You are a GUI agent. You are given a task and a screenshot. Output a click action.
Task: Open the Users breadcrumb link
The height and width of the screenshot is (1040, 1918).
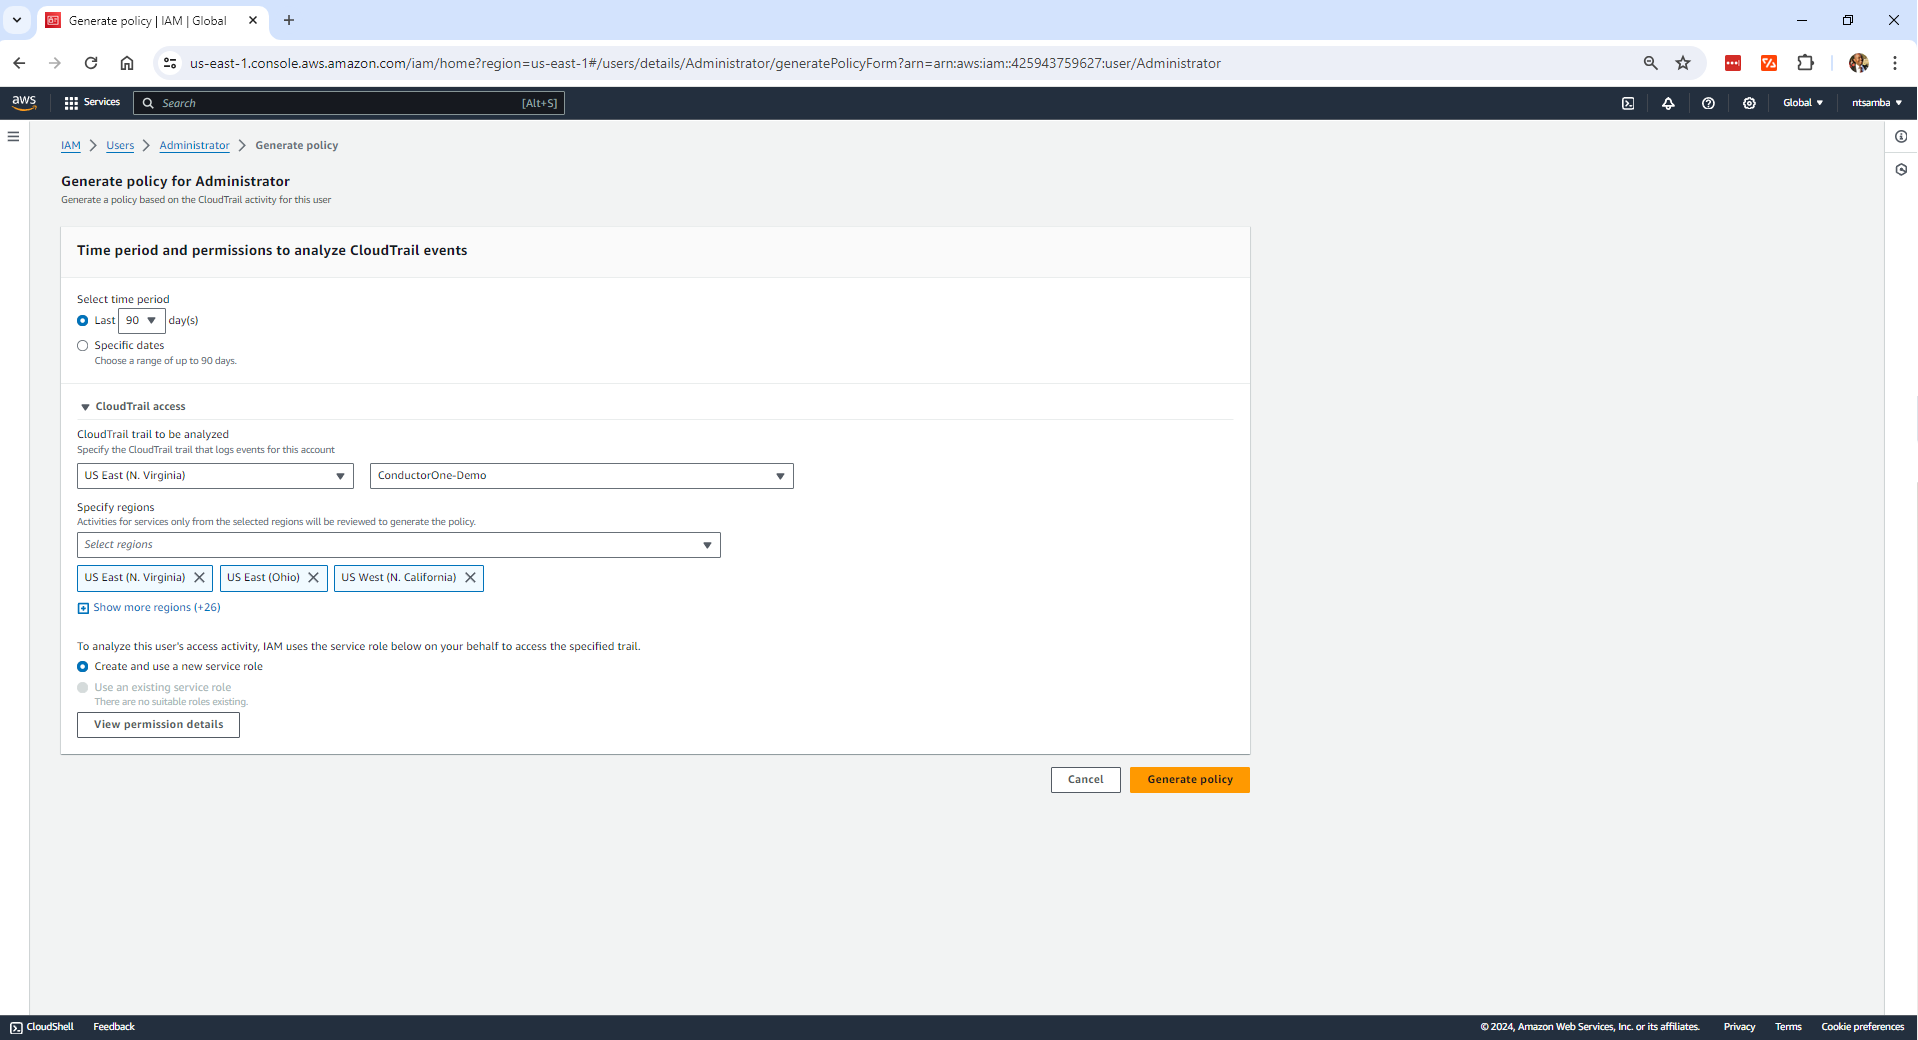click(119, 145)
